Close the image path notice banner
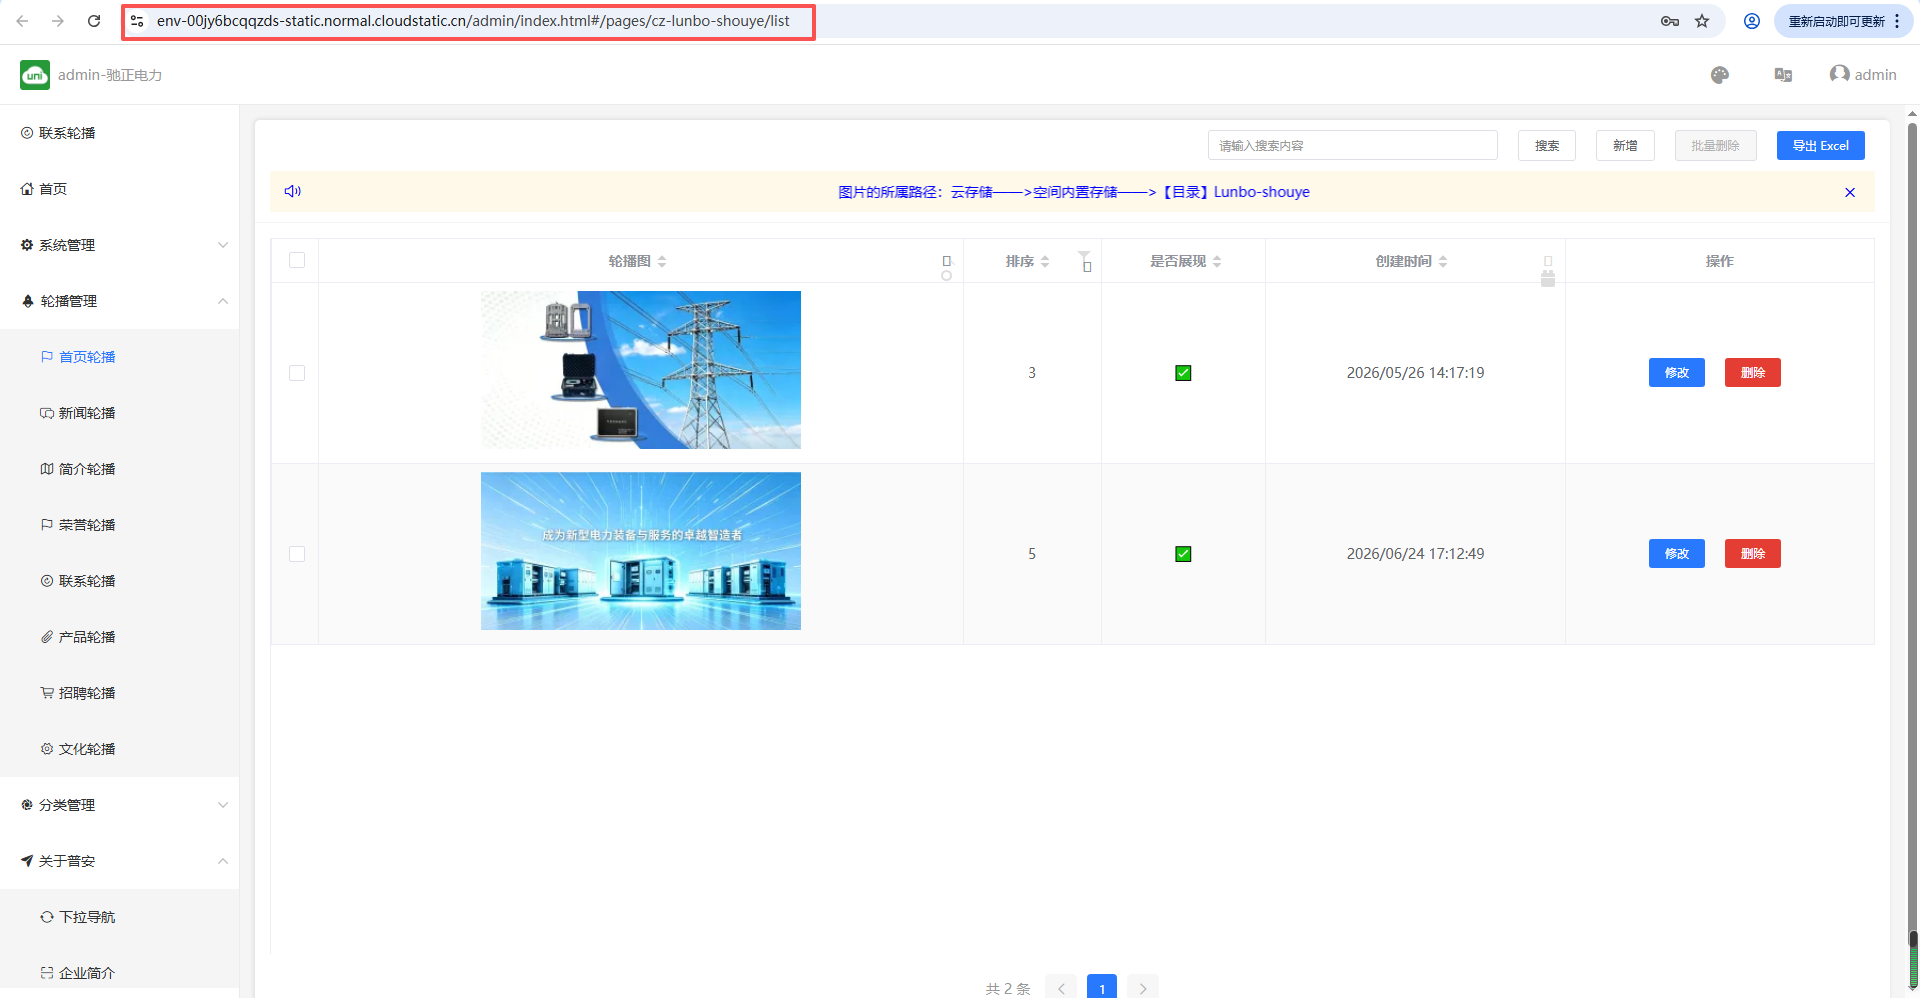Screen dimensions: 1920x998 click(x=1850, y=192)
